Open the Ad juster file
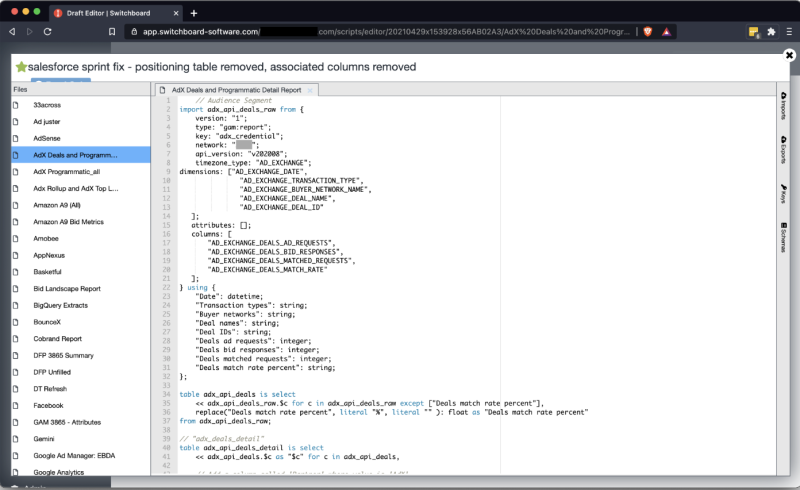The image size is (800, 490). pyautogui.click(x=81, y=121)
